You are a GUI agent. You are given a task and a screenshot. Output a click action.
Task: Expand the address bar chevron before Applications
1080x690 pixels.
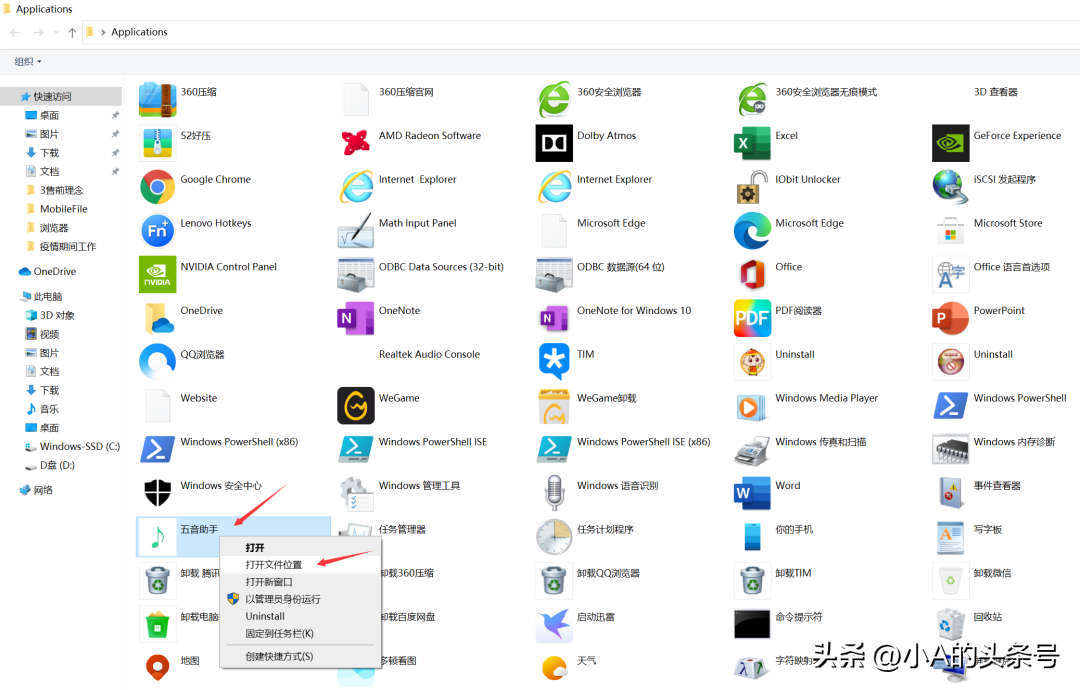[x=103, y=32]
